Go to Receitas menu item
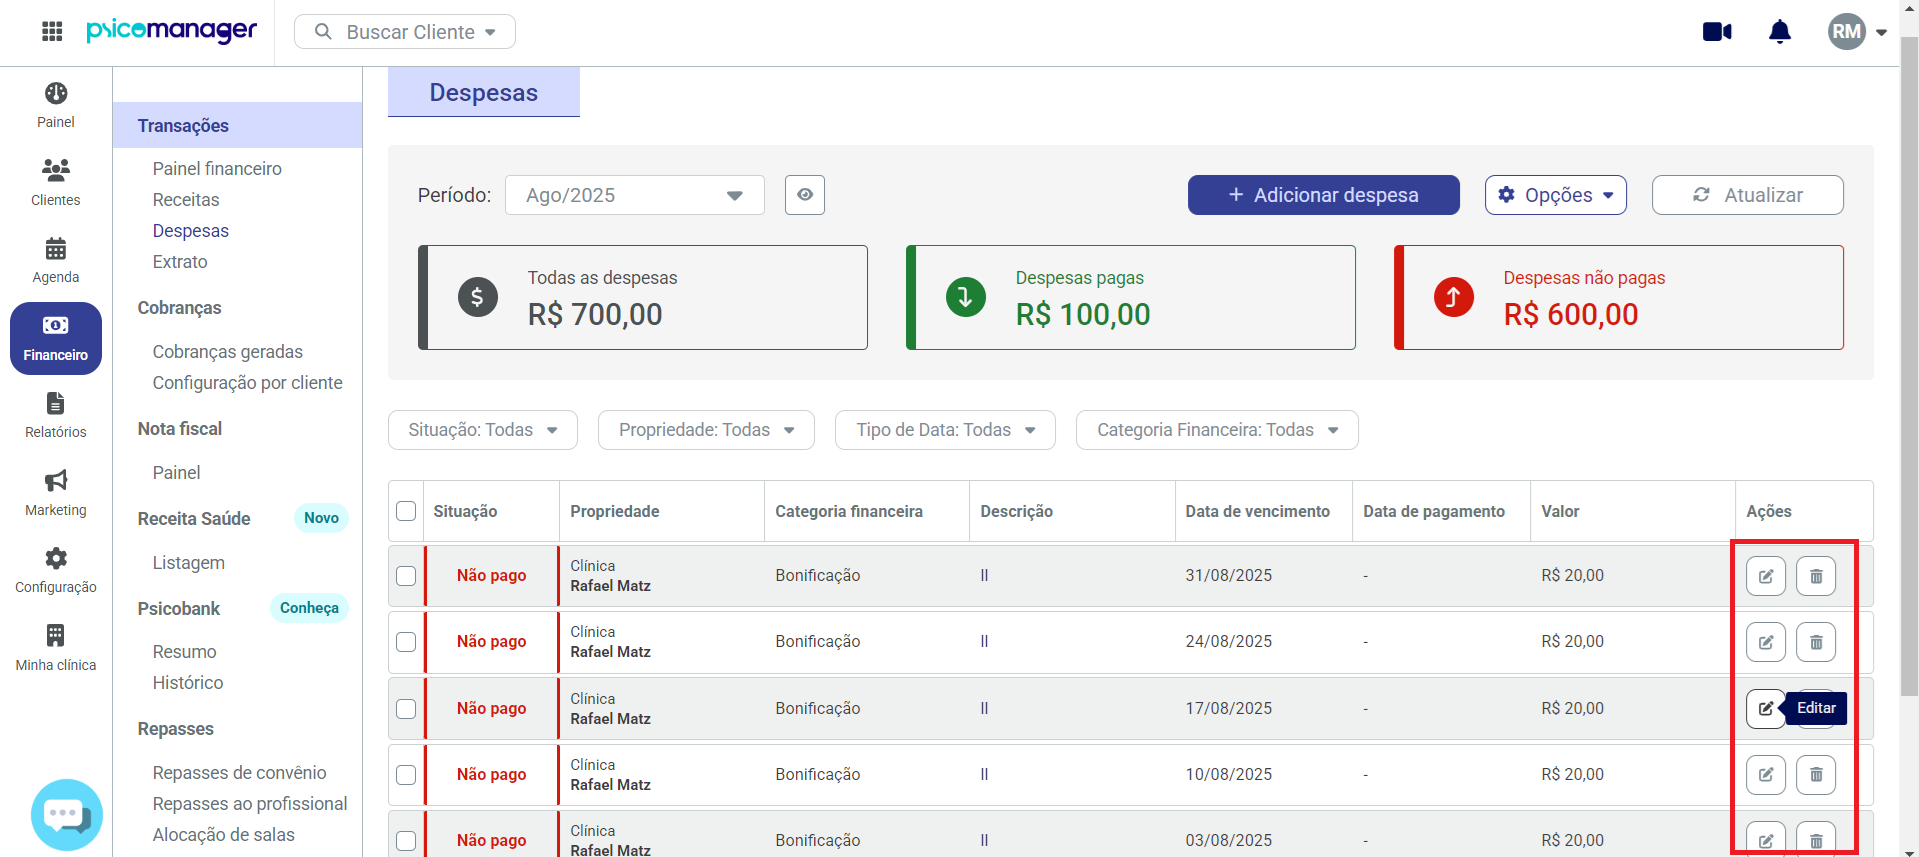The width and height of the screenshot is (1919, 857). pos(186,200)
